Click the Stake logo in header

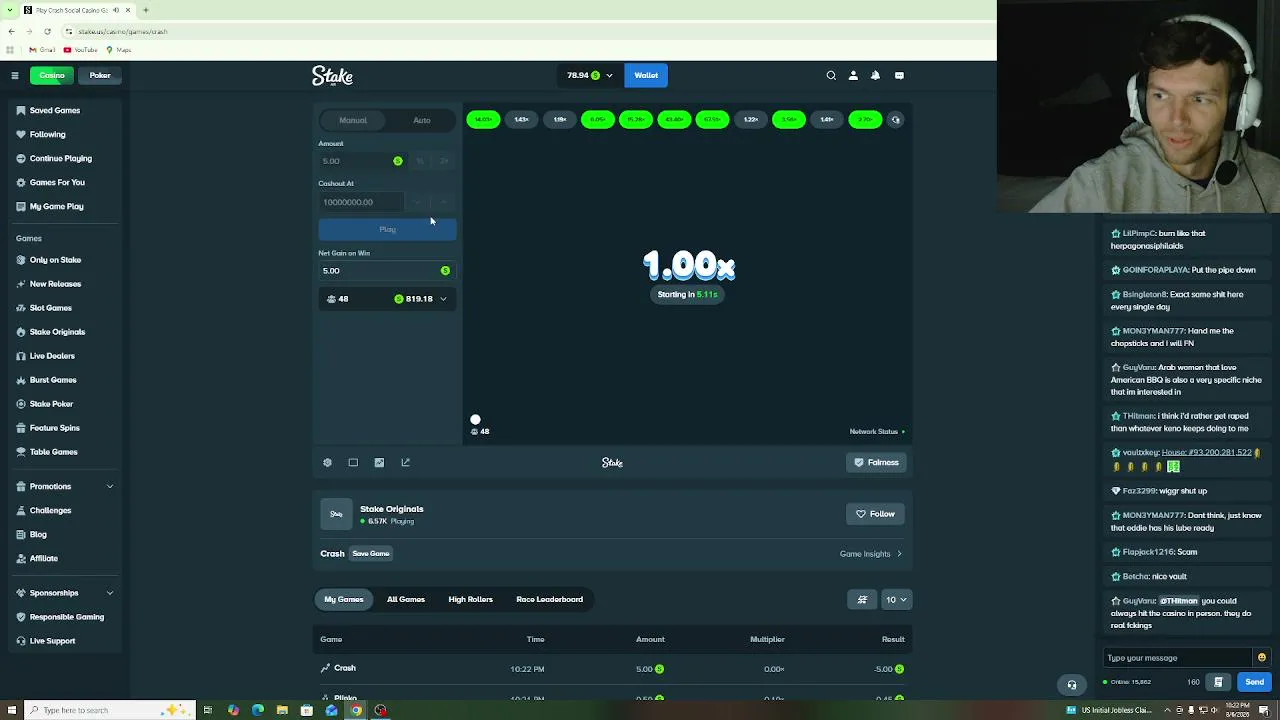click(x=332, y=76)
